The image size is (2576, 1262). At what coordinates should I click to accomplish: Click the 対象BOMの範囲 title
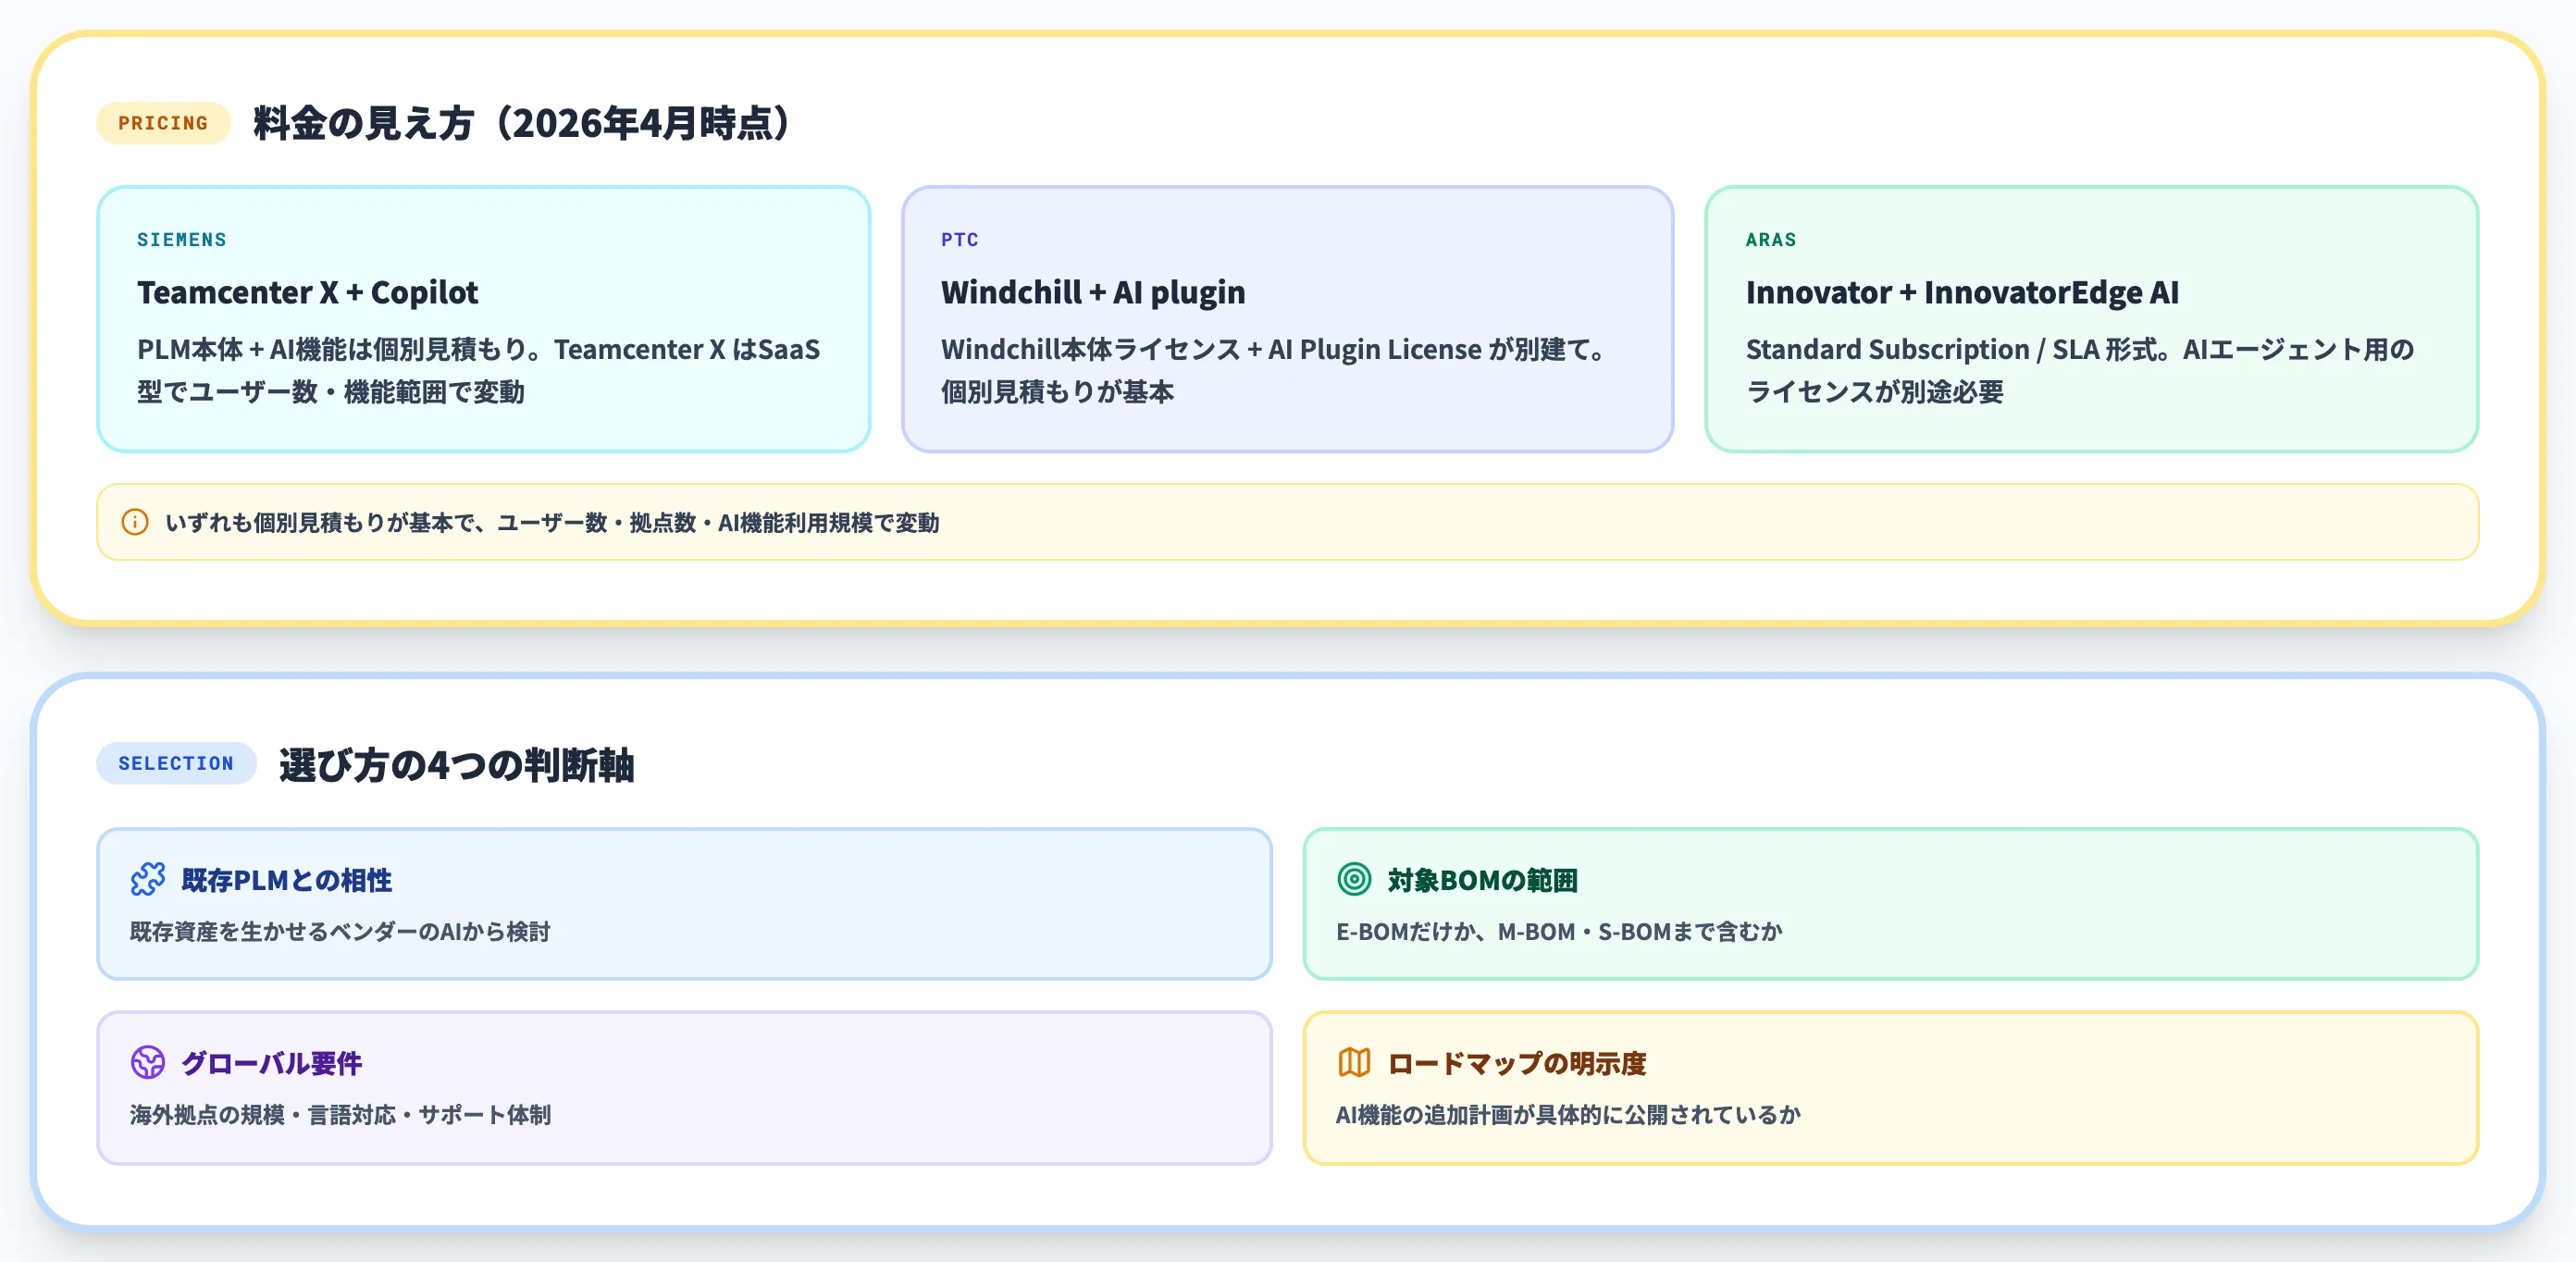pyautogui.click(x=1482, y=880)
